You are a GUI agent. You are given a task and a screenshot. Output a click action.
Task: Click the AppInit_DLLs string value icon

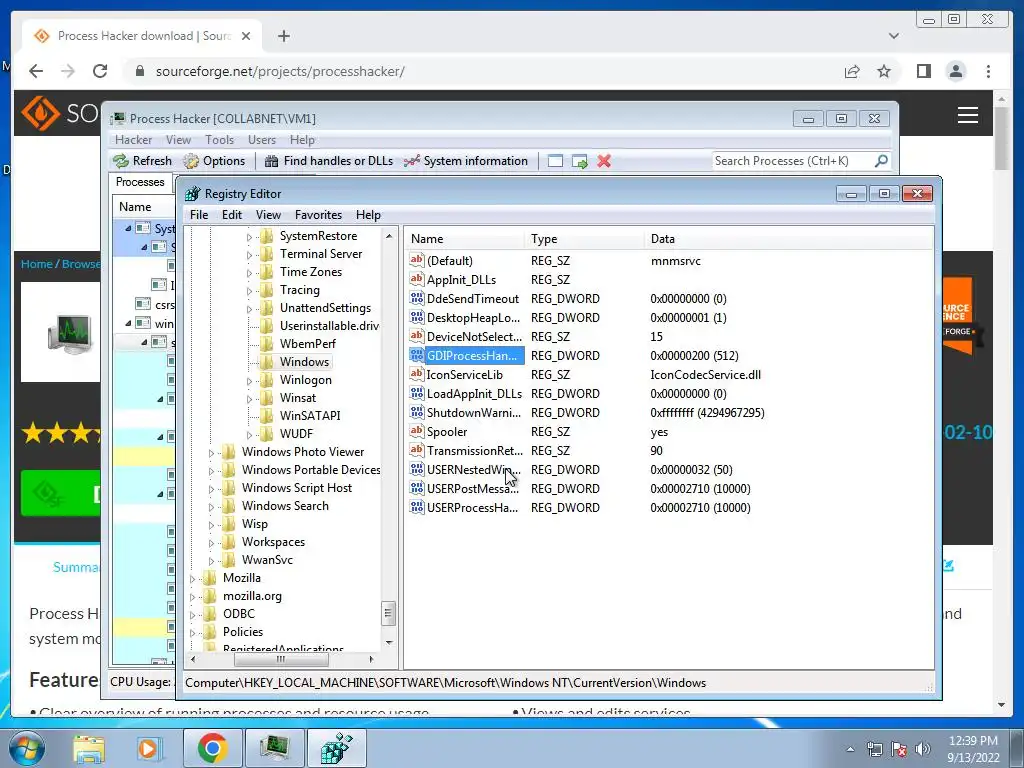coord(417,280)
